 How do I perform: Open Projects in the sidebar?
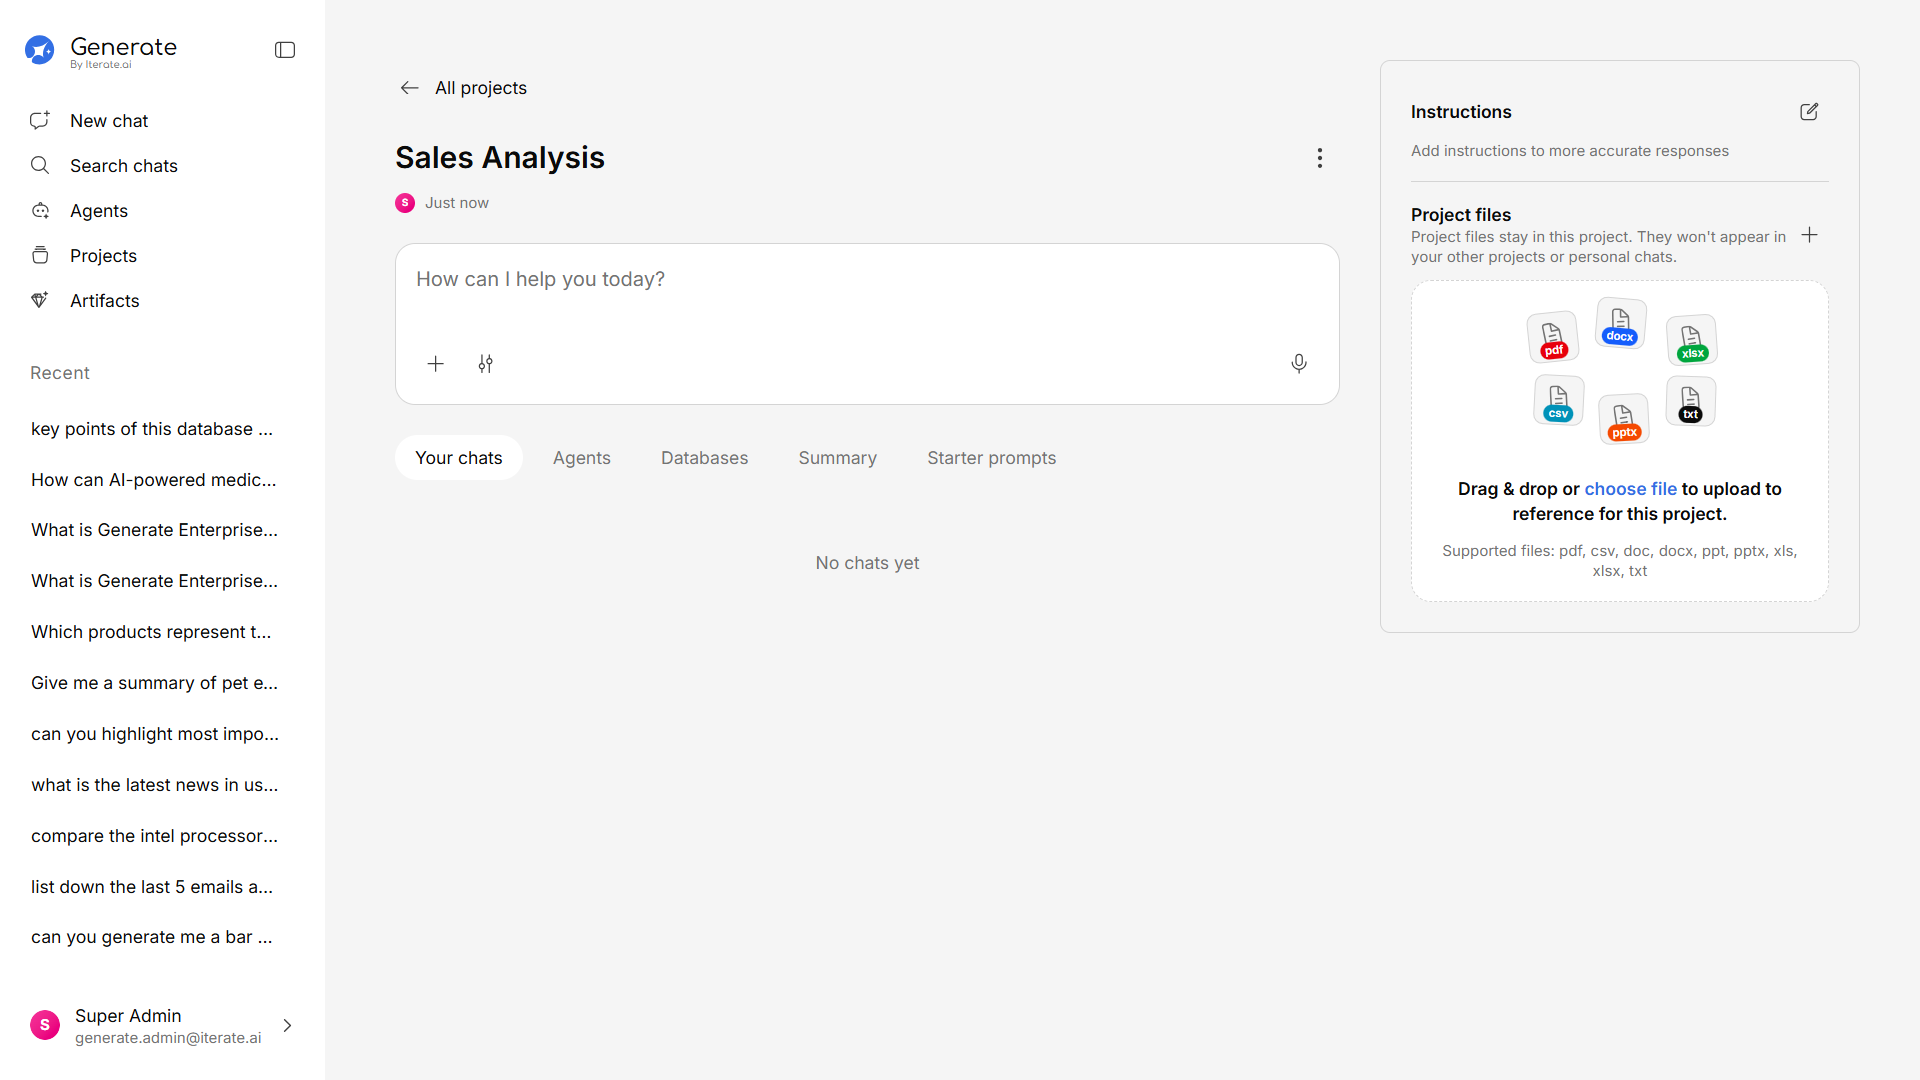[x=103, y=256]
